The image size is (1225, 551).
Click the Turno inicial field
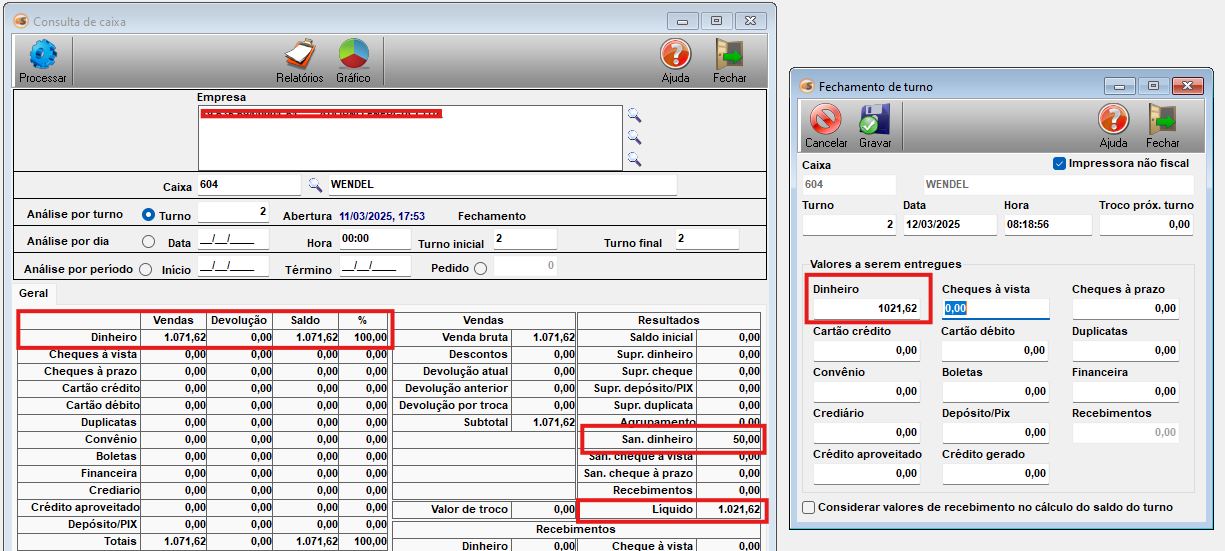[x=524, y=240]
